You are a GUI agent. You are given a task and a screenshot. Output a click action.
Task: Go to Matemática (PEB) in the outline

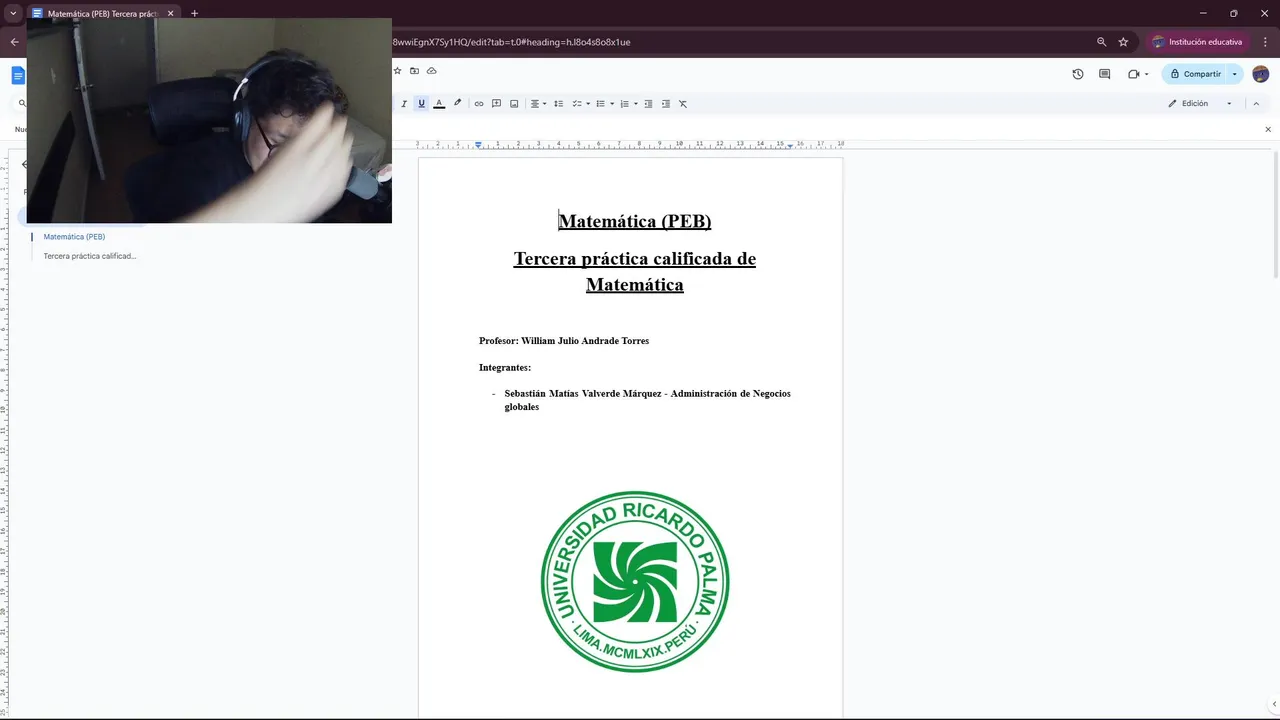point(74,237)
